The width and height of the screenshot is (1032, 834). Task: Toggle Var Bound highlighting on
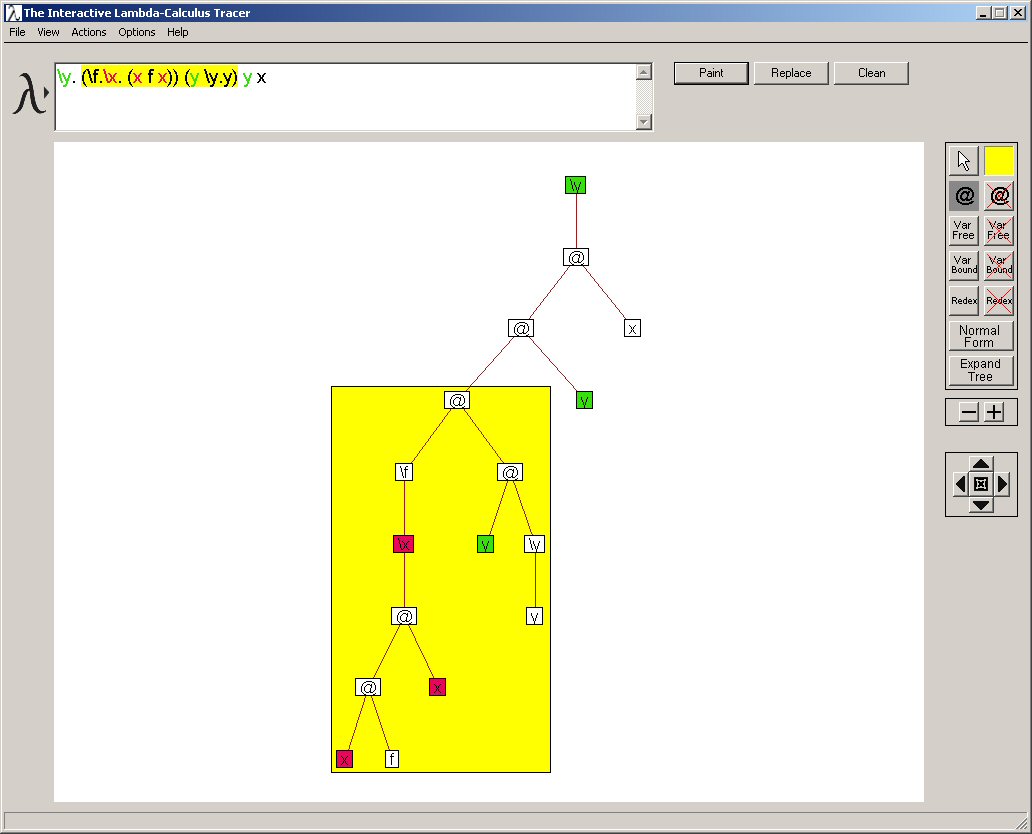coord(963,265)
